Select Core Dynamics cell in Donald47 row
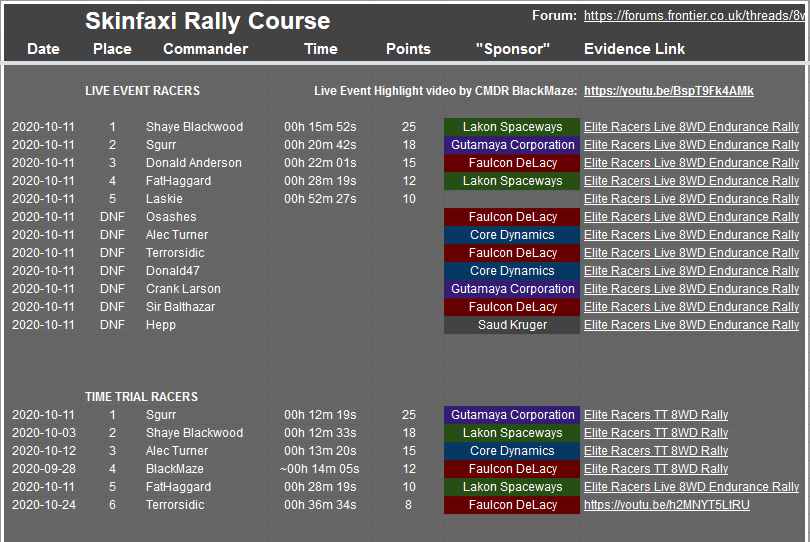The height and width of the screenshot is (542, 810). 512,271
